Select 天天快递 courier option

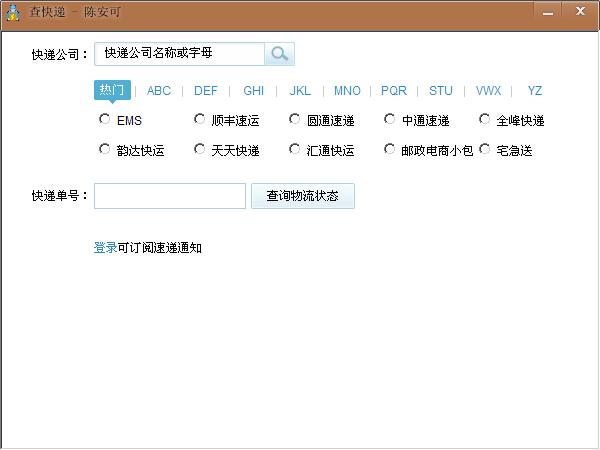coord(199,149)
